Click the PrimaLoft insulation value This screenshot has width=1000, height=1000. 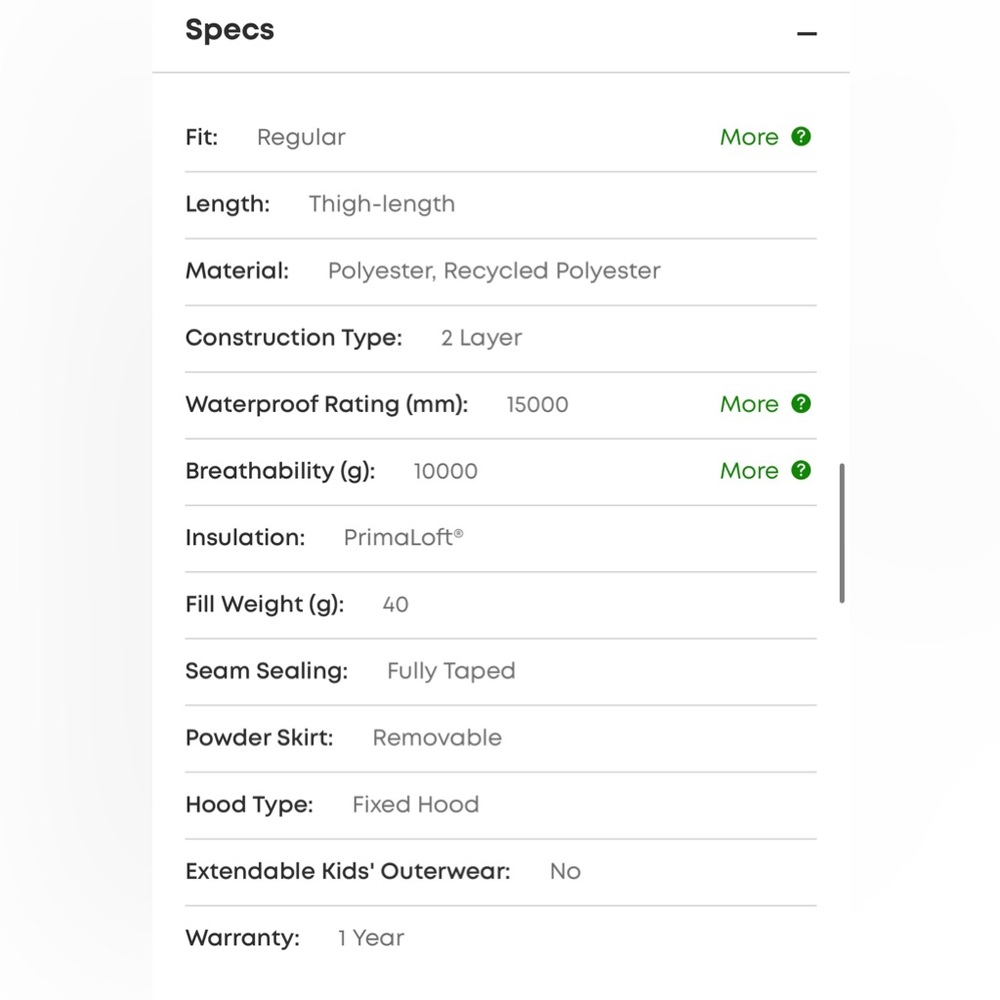[403, 538]
